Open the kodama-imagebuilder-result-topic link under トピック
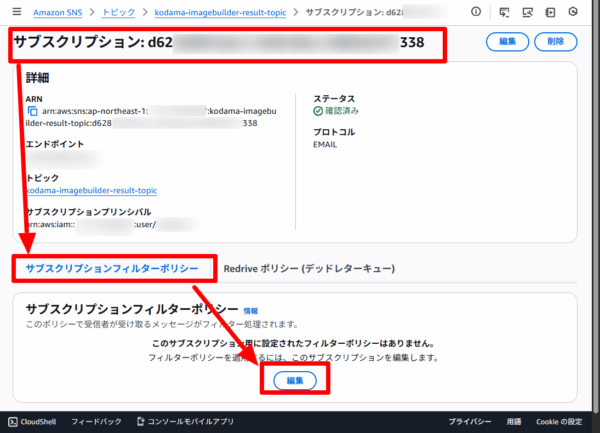600x433 pixels. [x=91, y=190]
